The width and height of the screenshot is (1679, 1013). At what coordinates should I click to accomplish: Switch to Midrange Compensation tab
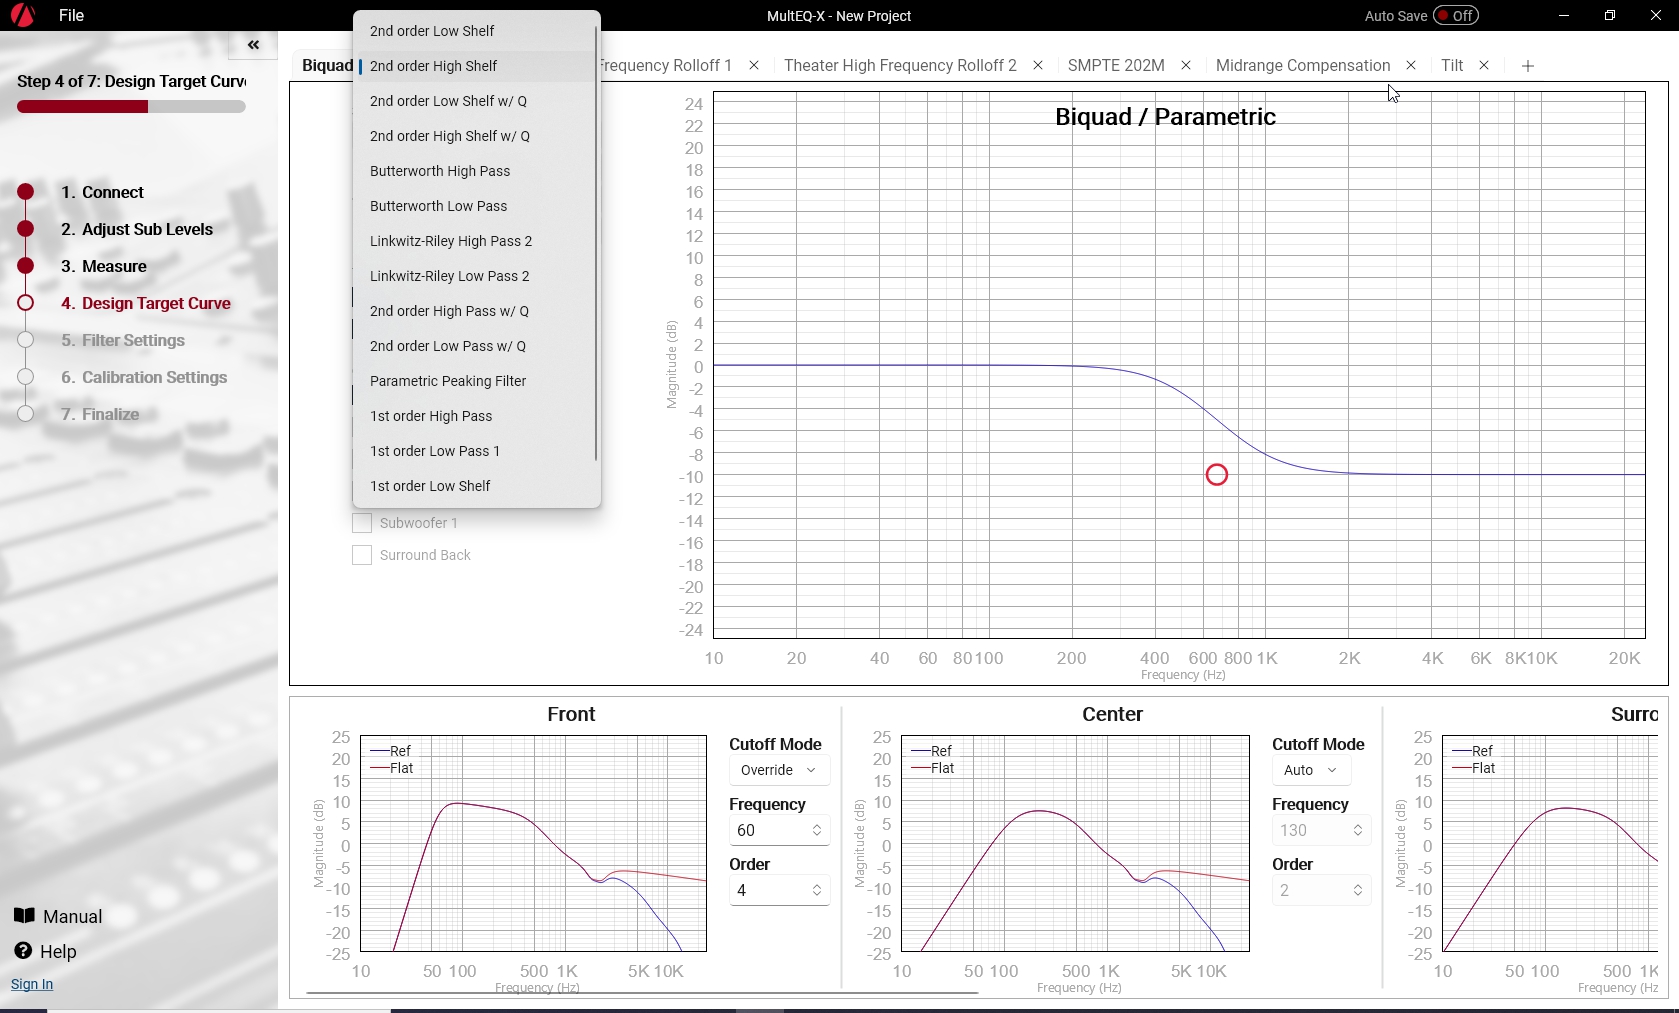(1303, 65)
